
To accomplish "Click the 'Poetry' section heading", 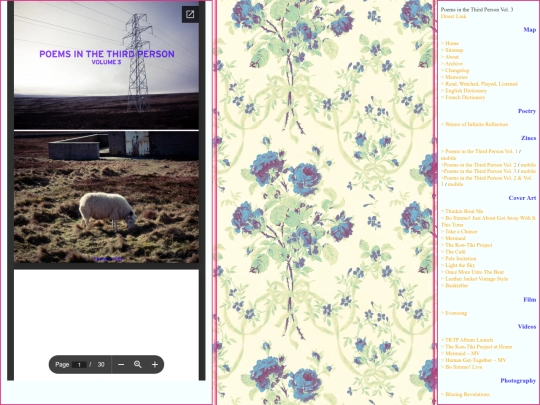I will 527,111.
